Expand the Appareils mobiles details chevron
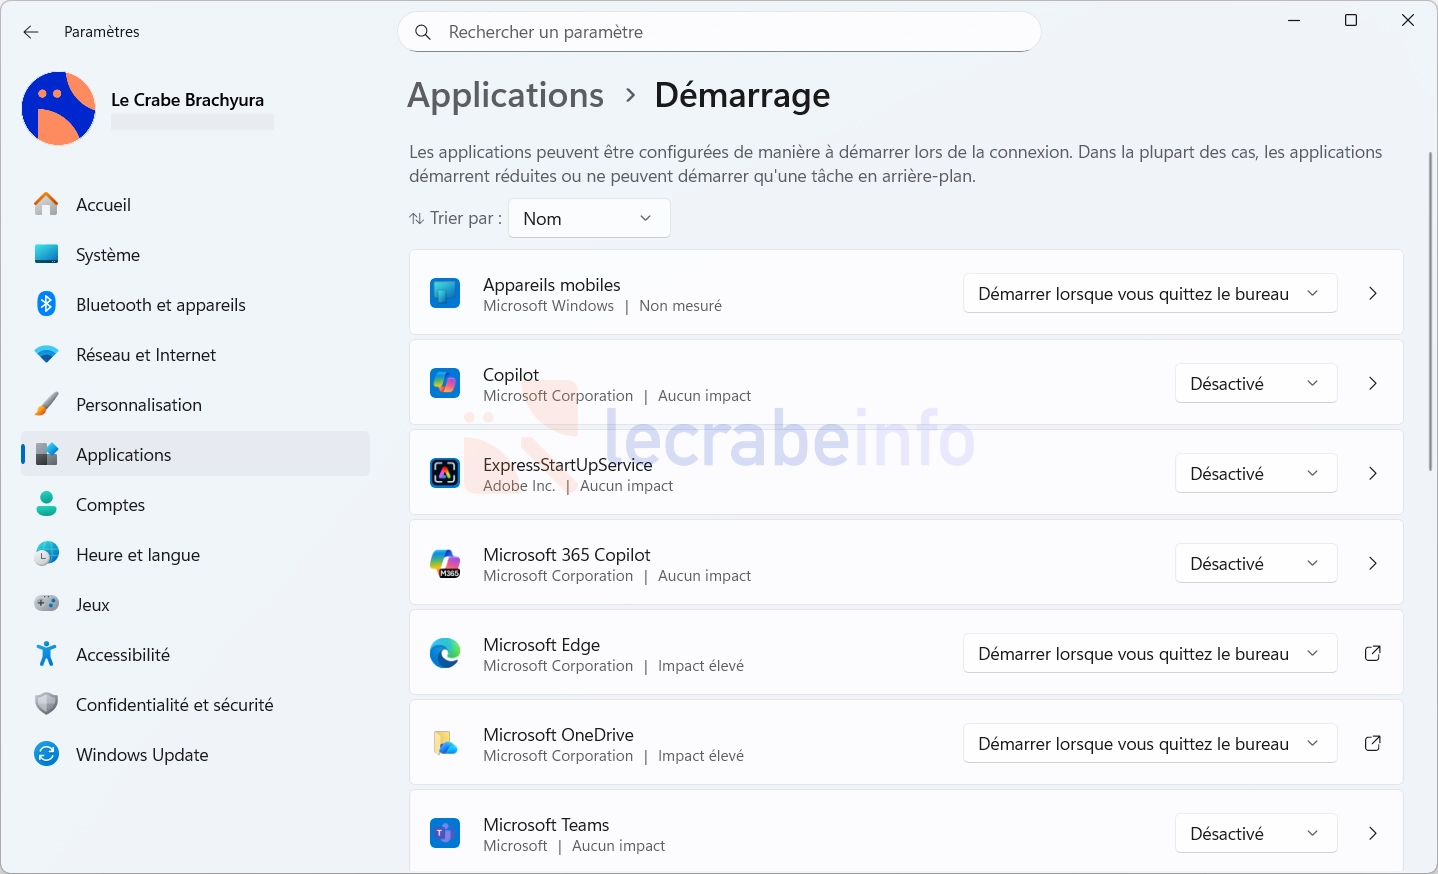This screenshot has width=1438, height=874. [1372, 293]
